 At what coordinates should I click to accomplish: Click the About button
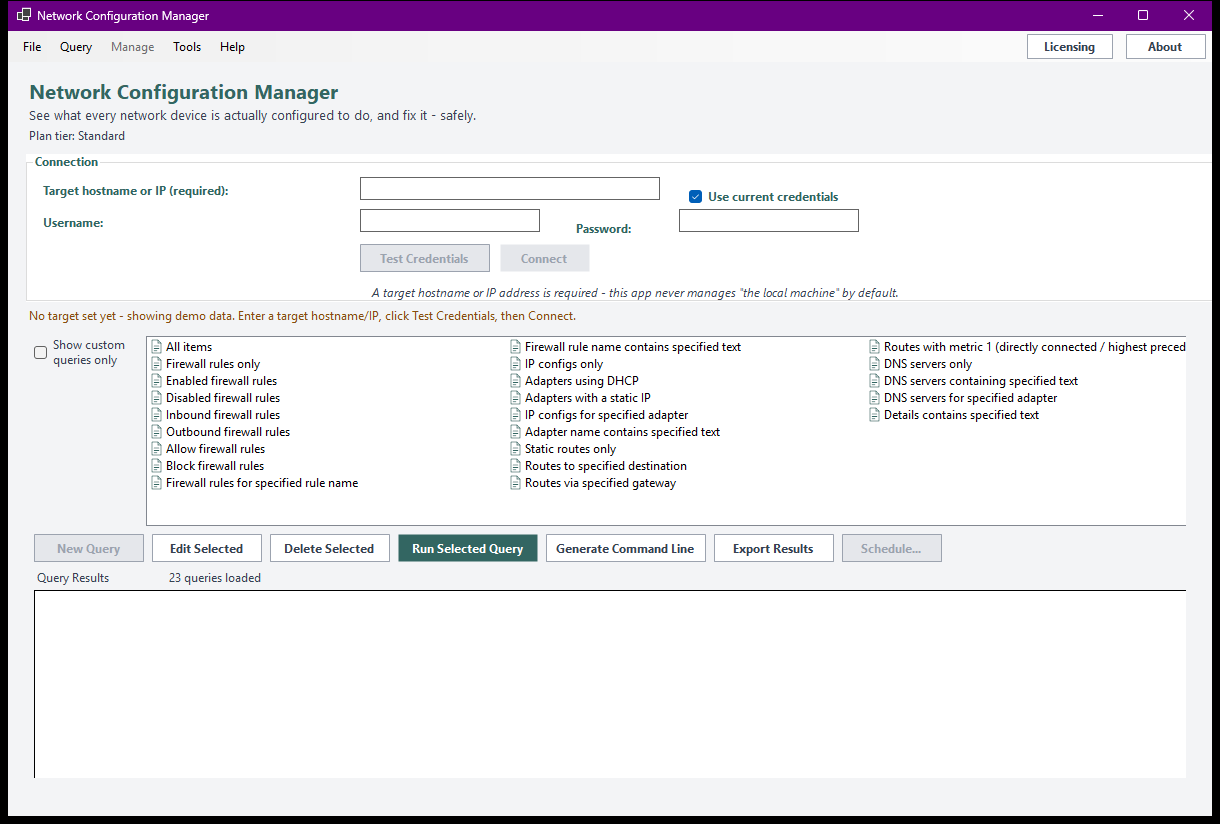(x=1165, y=47)
